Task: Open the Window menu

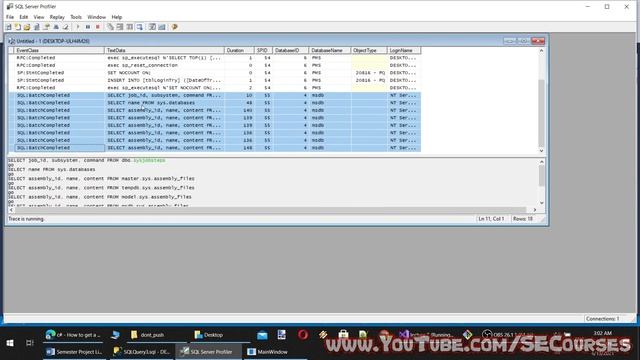Action: [97, 17]
